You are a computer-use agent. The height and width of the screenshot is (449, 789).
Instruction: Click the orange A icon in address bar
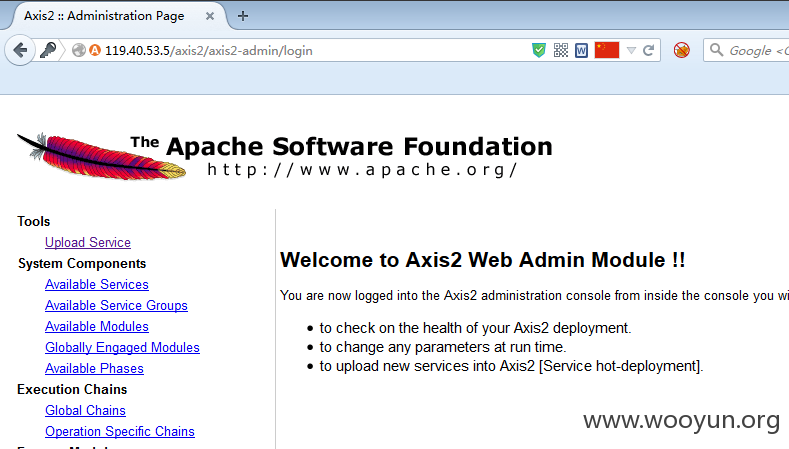coord(95,50)
